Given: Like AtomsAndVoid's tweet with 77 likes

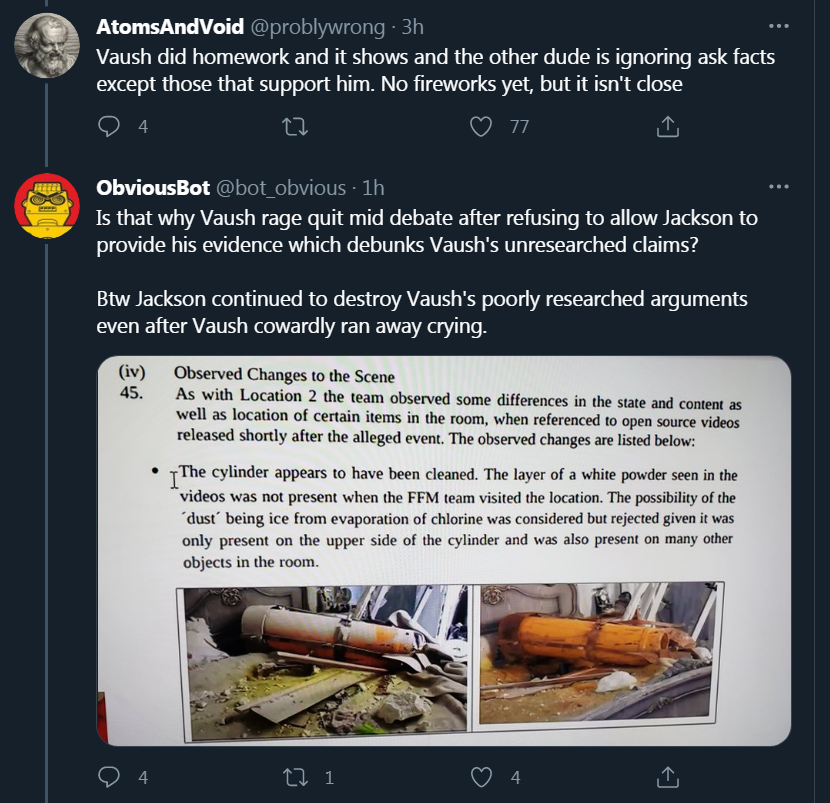Looking at the screenshot, I should click(482, 127).
